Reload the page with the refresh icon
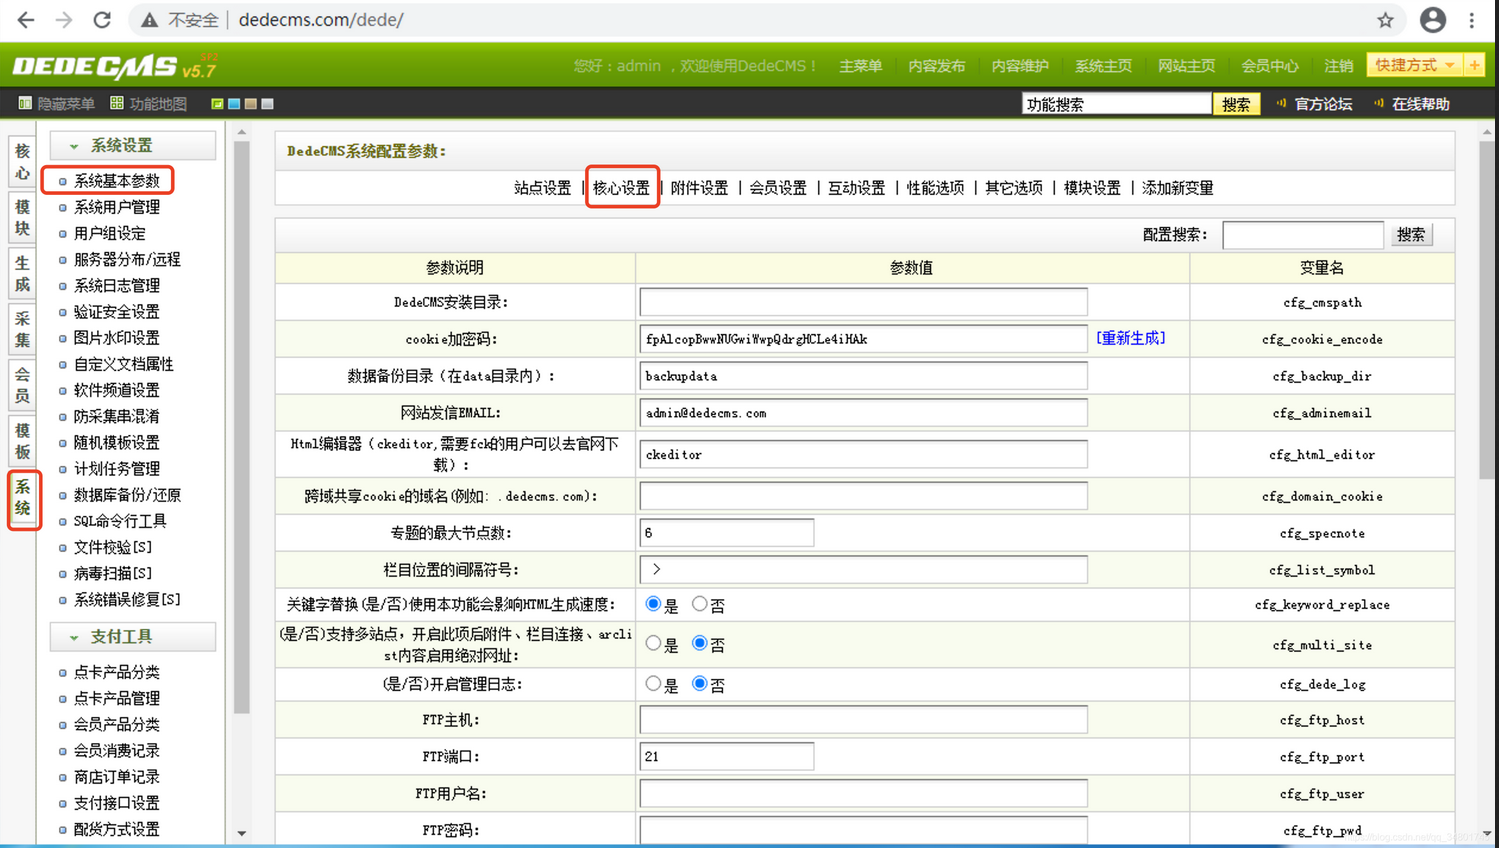Viewport: 1499px width, 848px height. [x=102, y=20]
